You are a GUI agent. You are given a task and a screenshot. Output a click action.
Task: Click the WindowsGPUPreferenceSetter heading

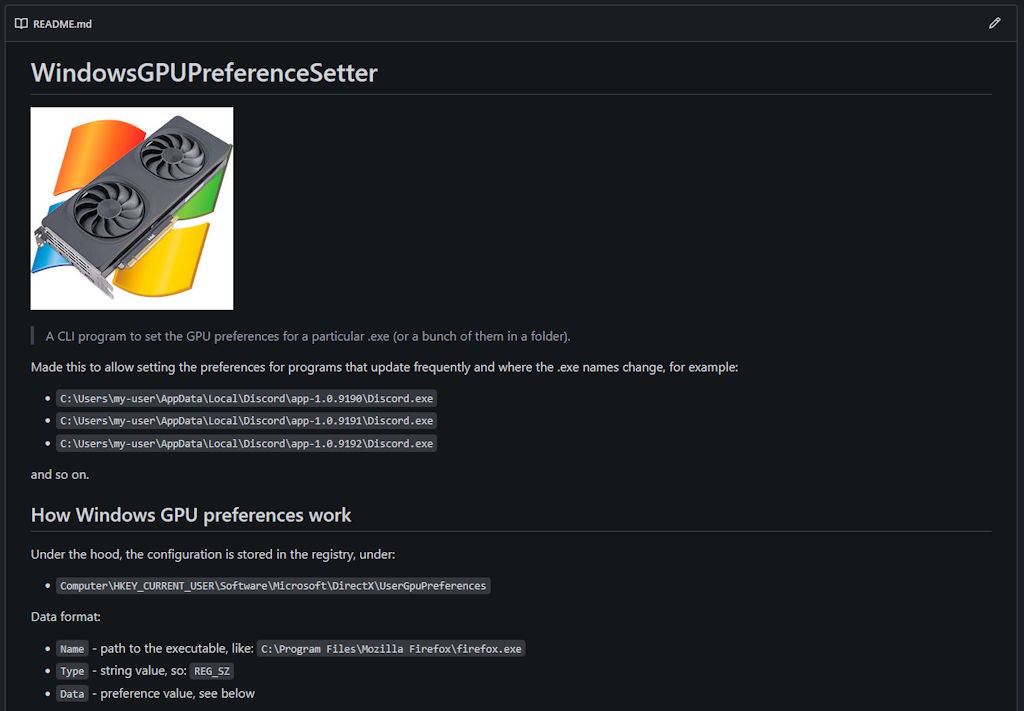click(x=204, y=72)
